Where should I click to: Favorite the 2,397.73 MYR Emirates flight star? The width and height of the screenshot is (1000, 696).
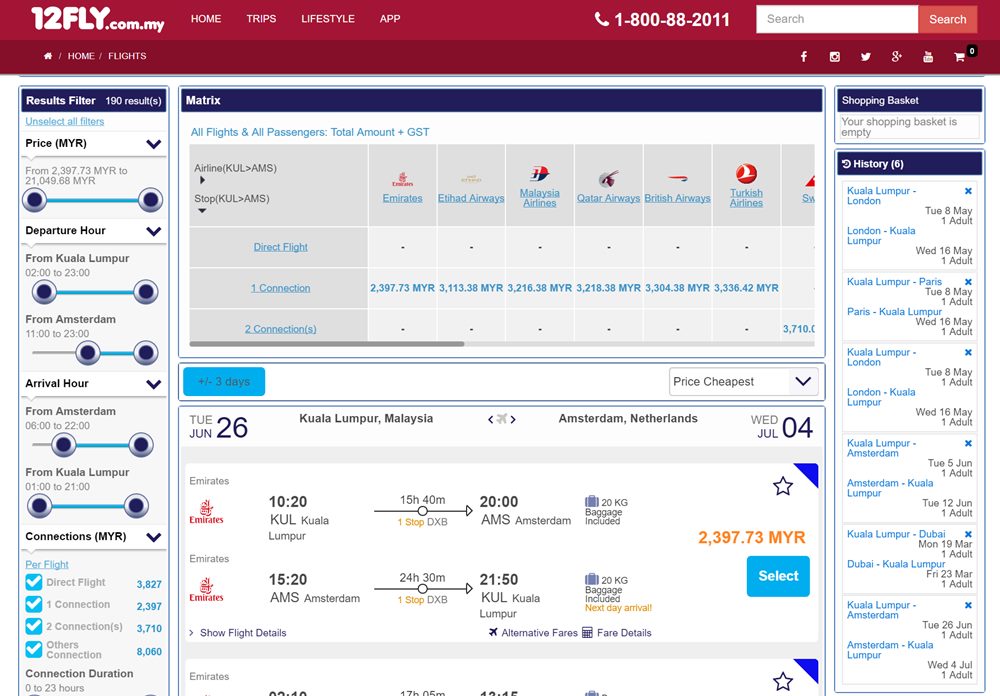tap(783, 486)
